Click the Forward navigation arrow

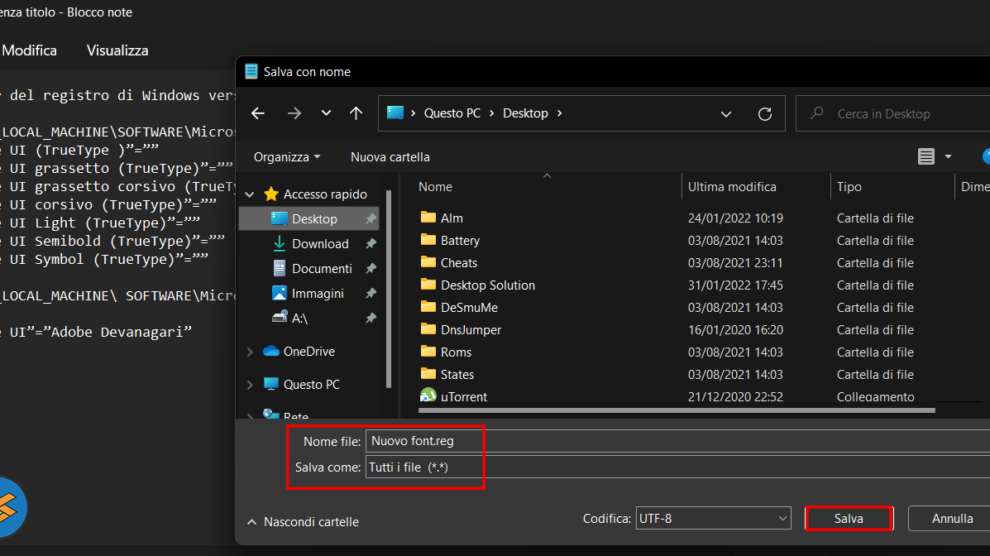click(294, 114)
